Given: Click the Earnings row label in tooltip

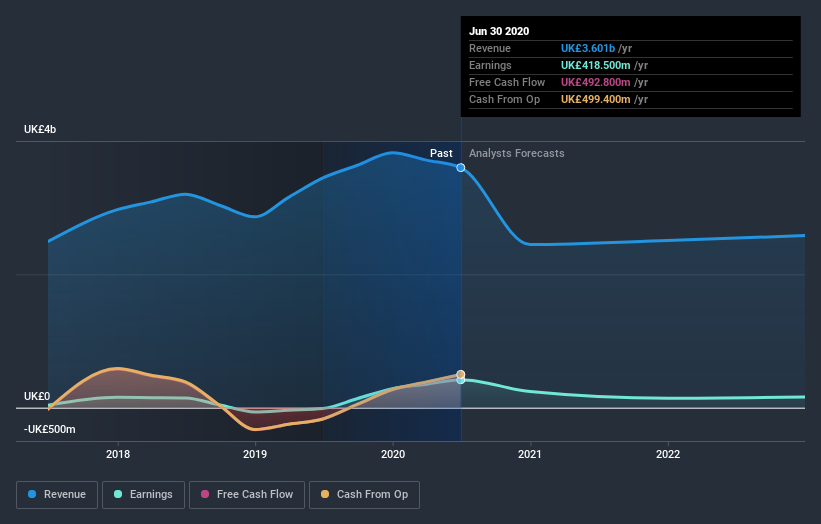Looking at the screenshot, I should 490,65.
